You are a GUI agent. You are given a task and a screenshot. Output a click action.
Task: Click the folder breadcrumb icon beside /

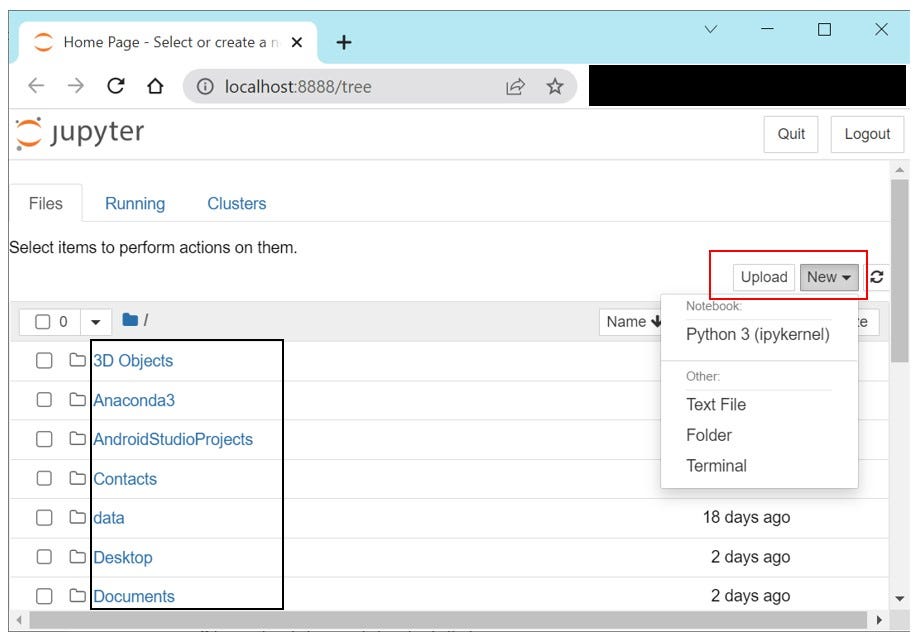pos(130,321)
